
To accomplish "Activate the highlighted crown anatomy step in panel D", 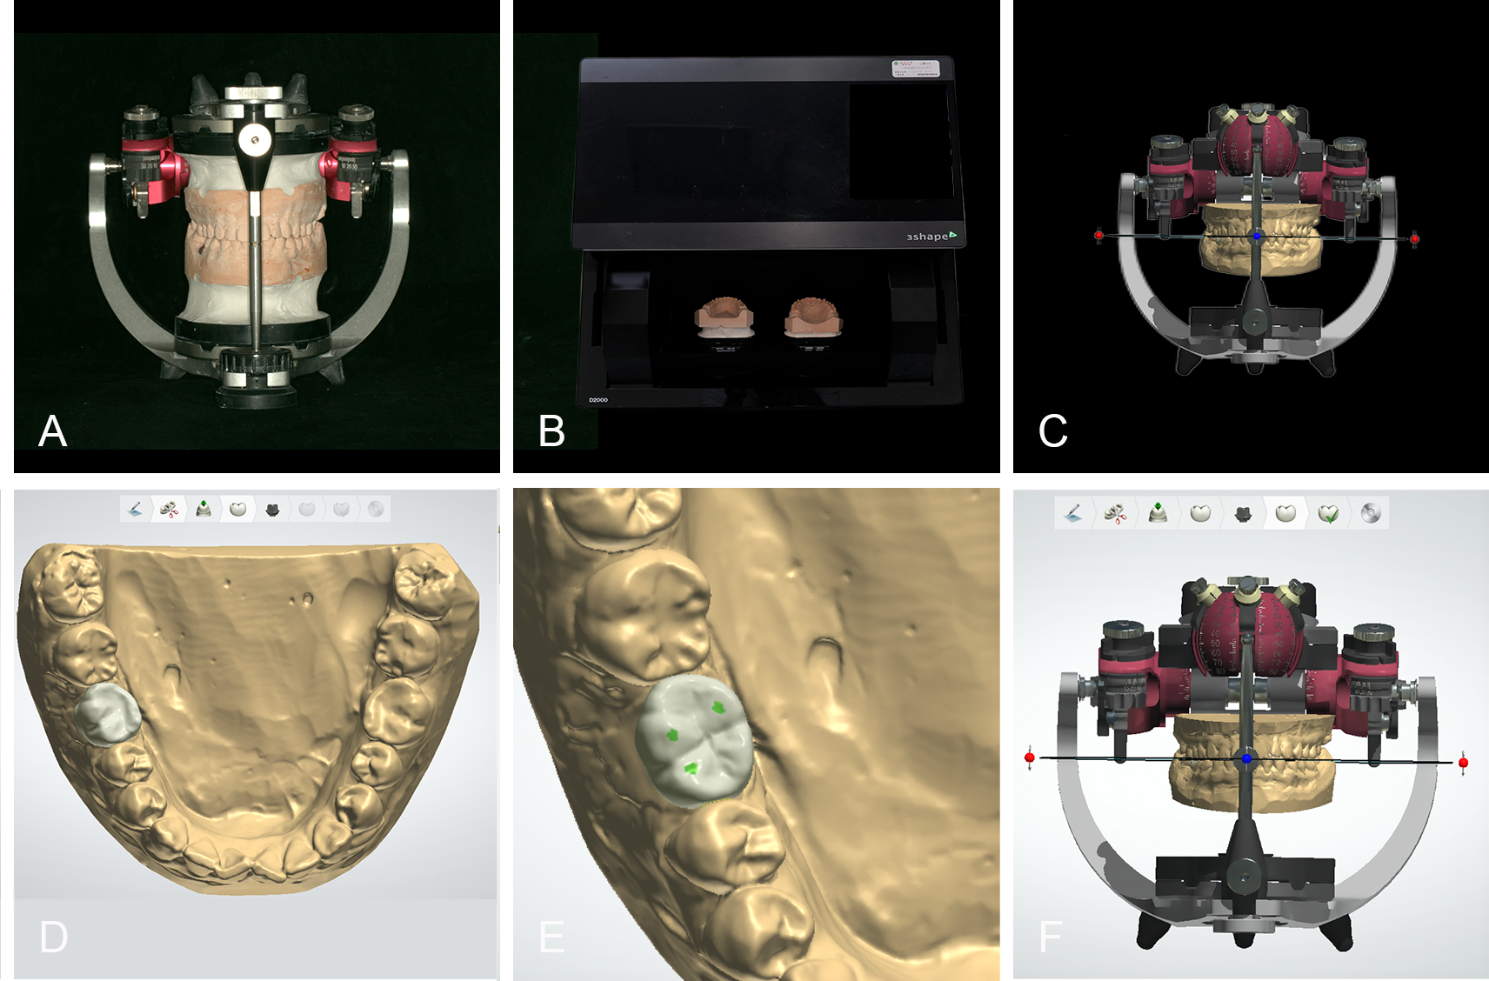I will point(238,509).
